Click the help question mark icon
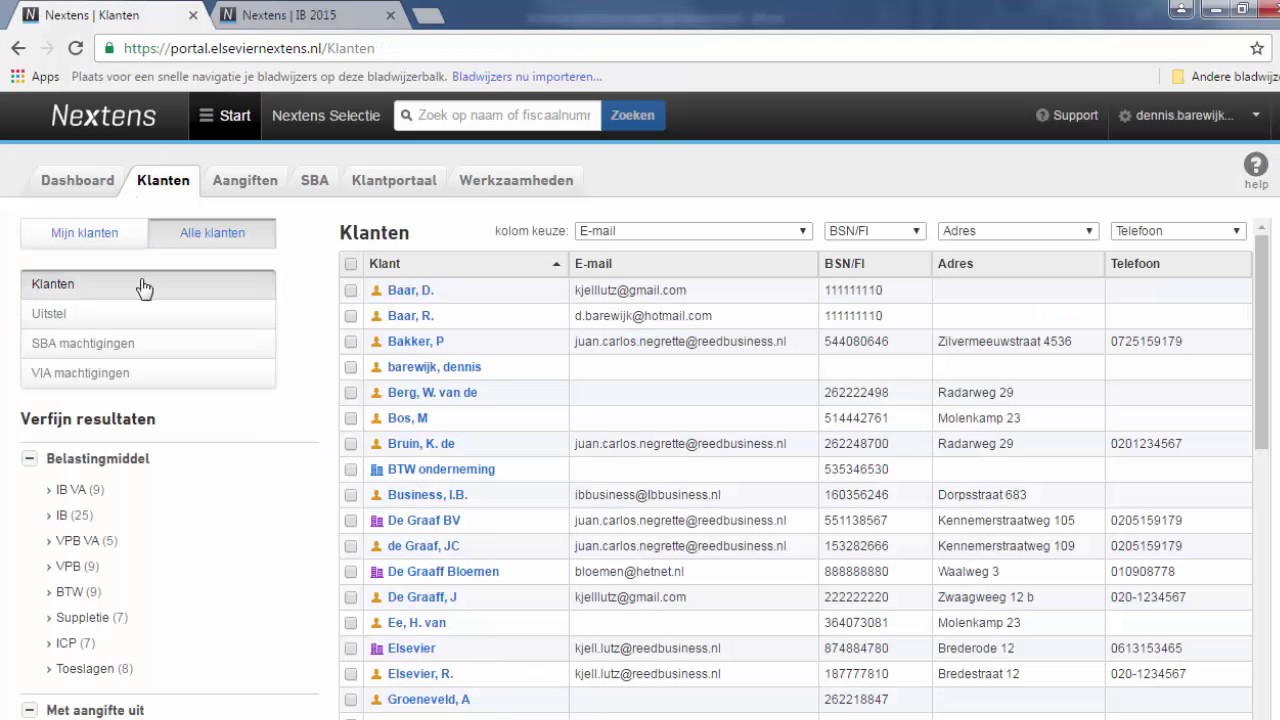Viewport: 1280px width, 720px height. (1256, 165)
